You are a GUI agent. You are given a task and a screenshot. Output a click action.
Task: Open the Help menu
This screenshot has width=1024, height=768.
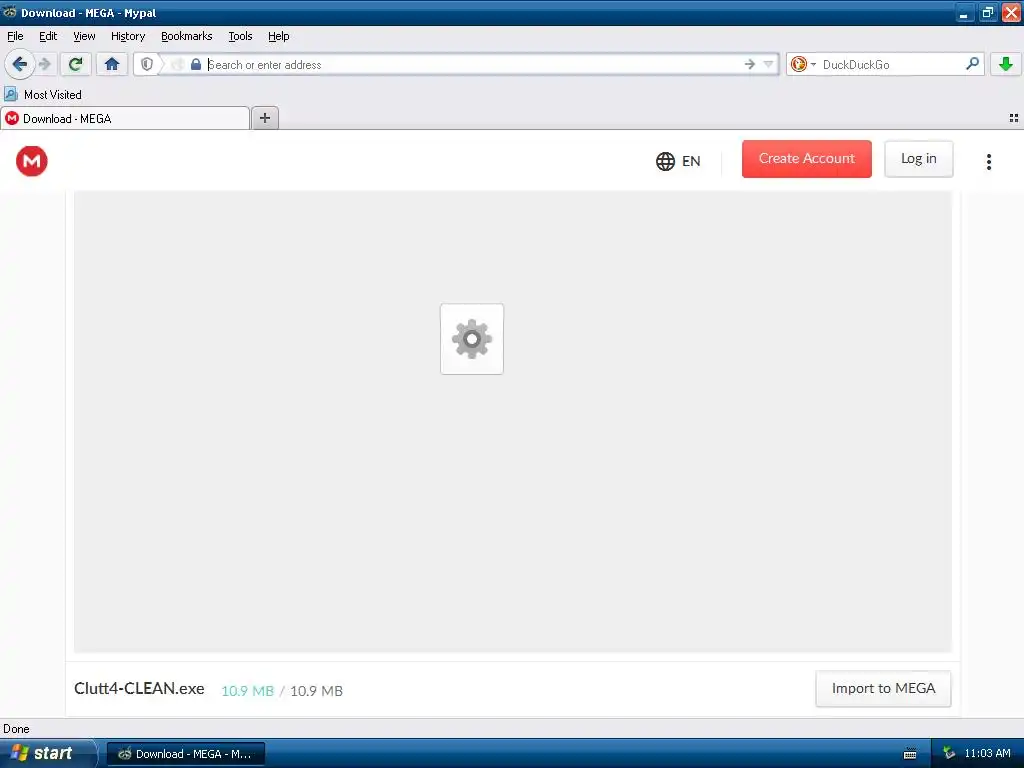[x=279, y=36]
